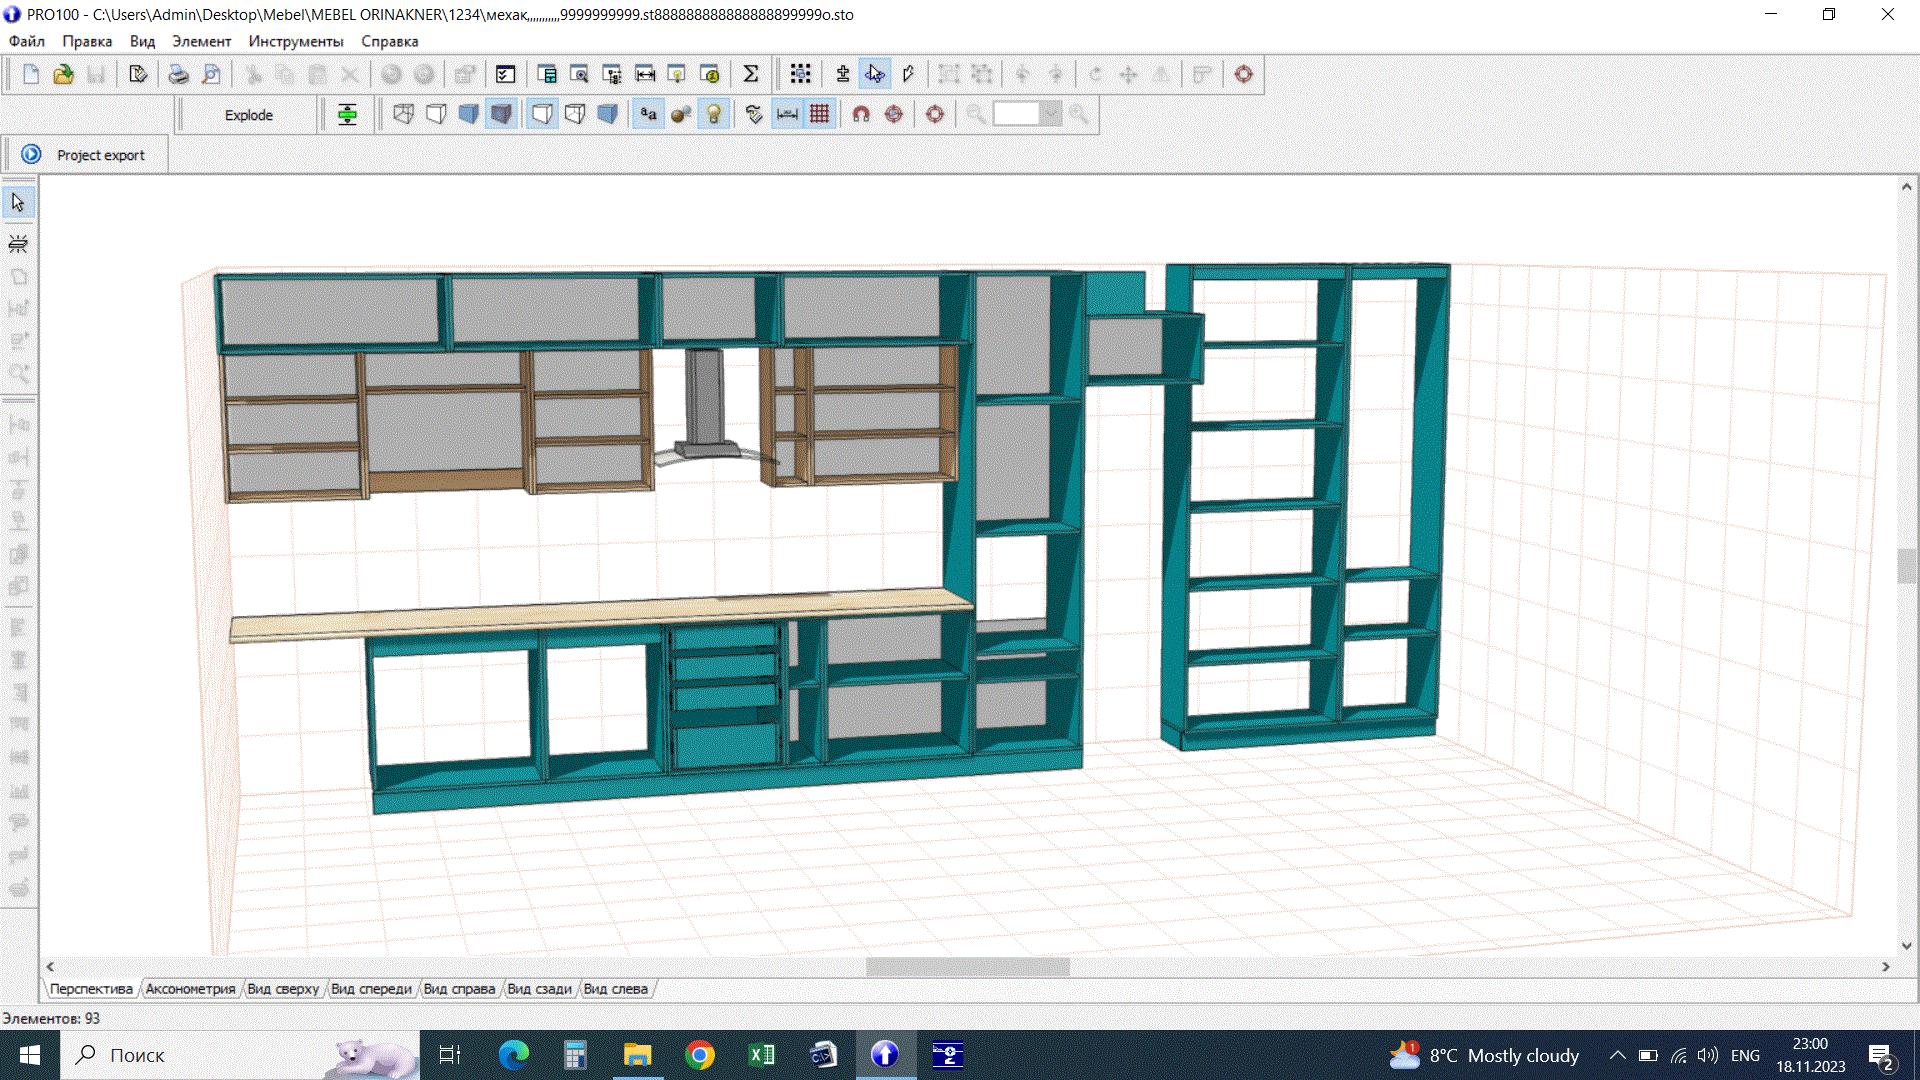Image resolution: width=1920 pixels, height=1080 pixels.
Task: Activate the textures display mode icon
Action: point(501,113)
